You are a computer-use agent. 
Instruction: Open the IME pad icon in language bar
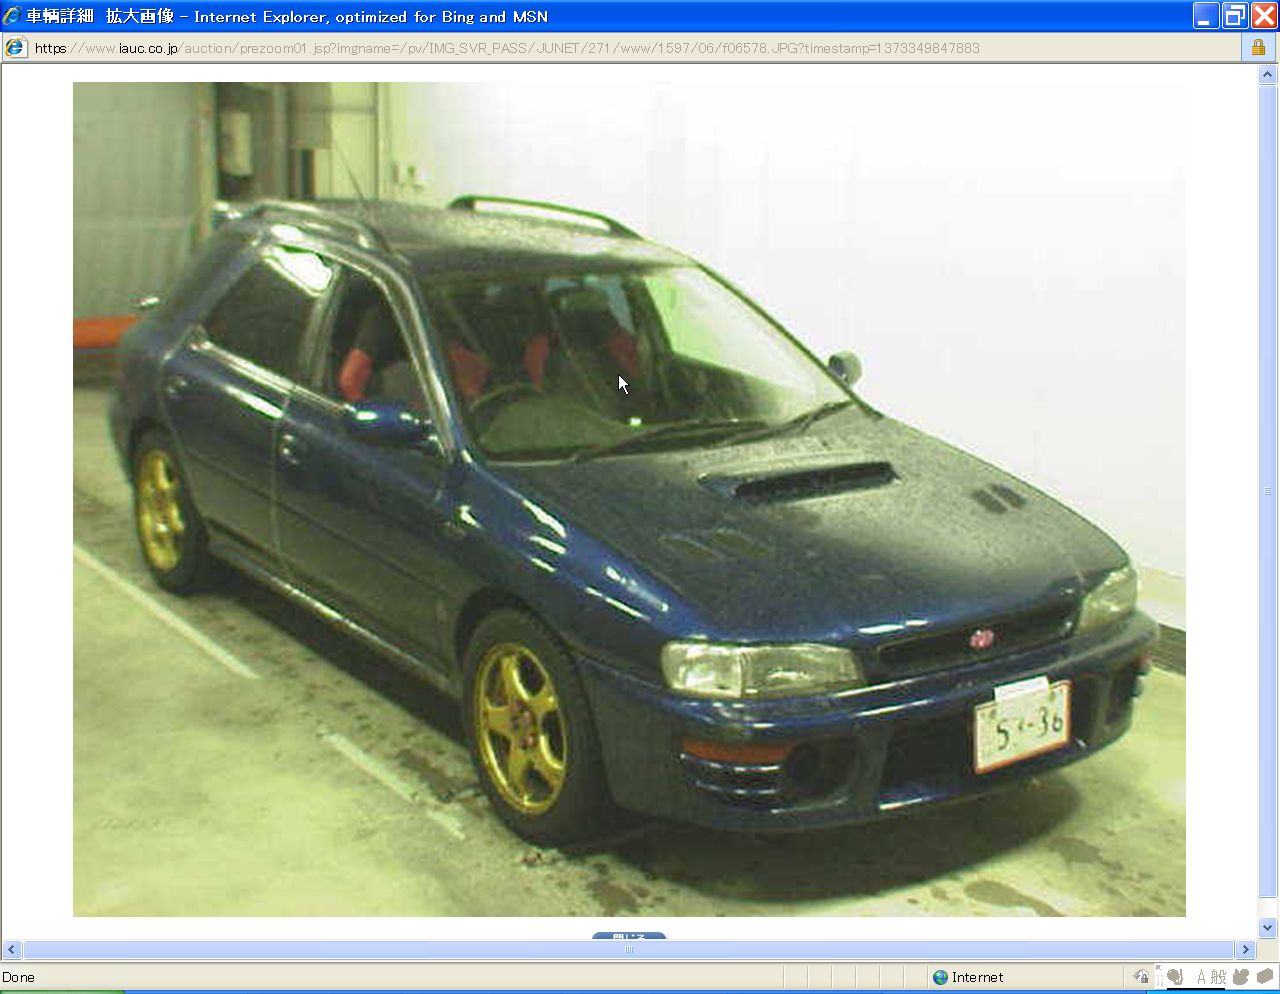[x=1175, y=977]
